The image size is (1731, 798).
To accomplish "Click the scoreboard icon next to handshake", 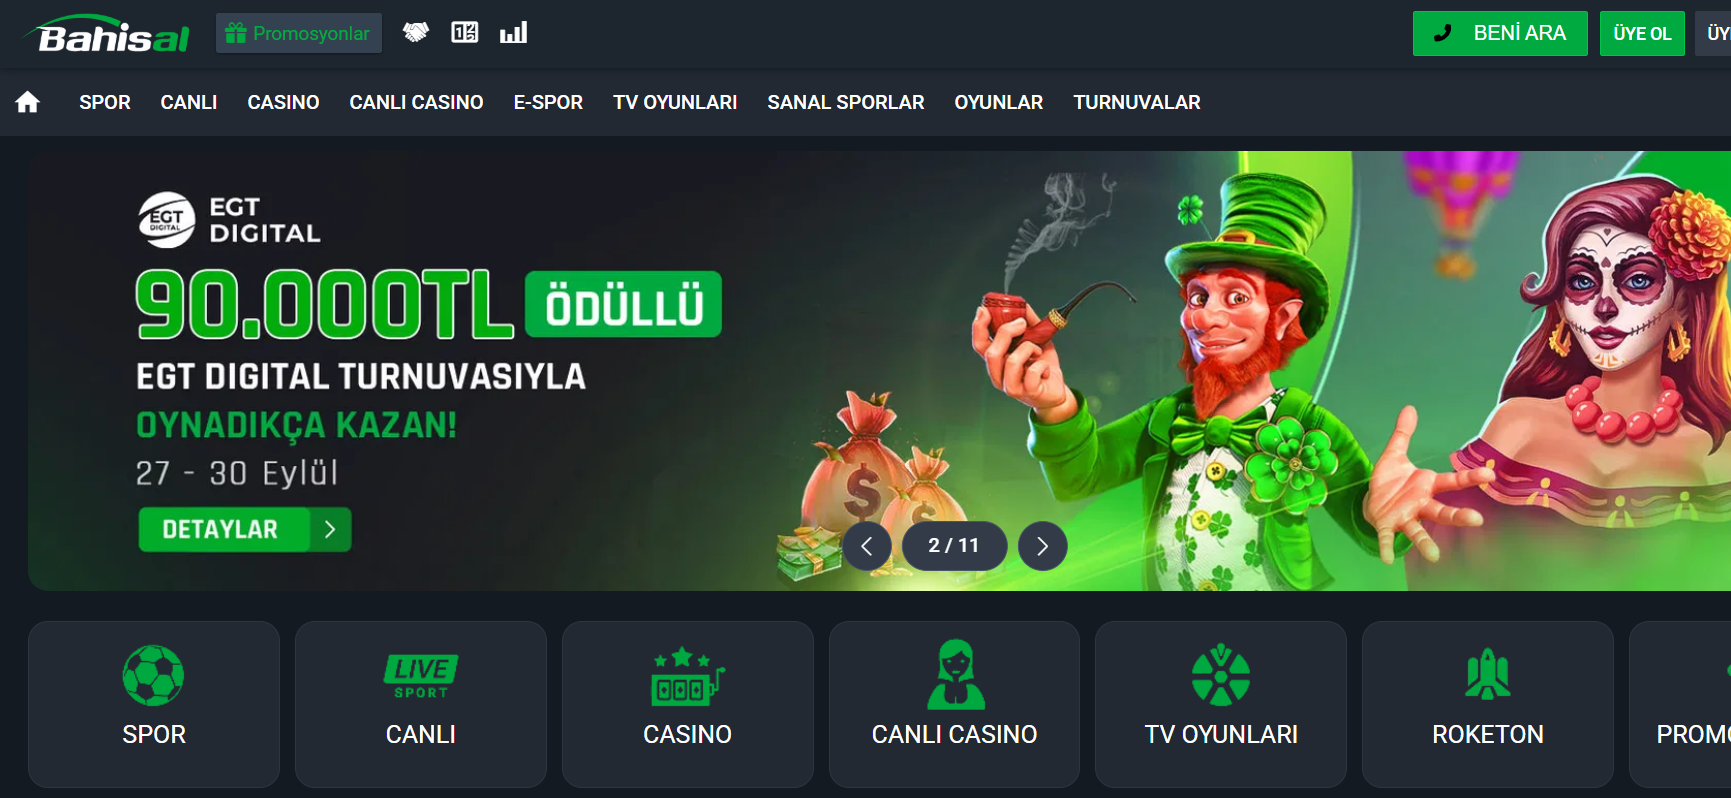I will [x=465, y=33].
